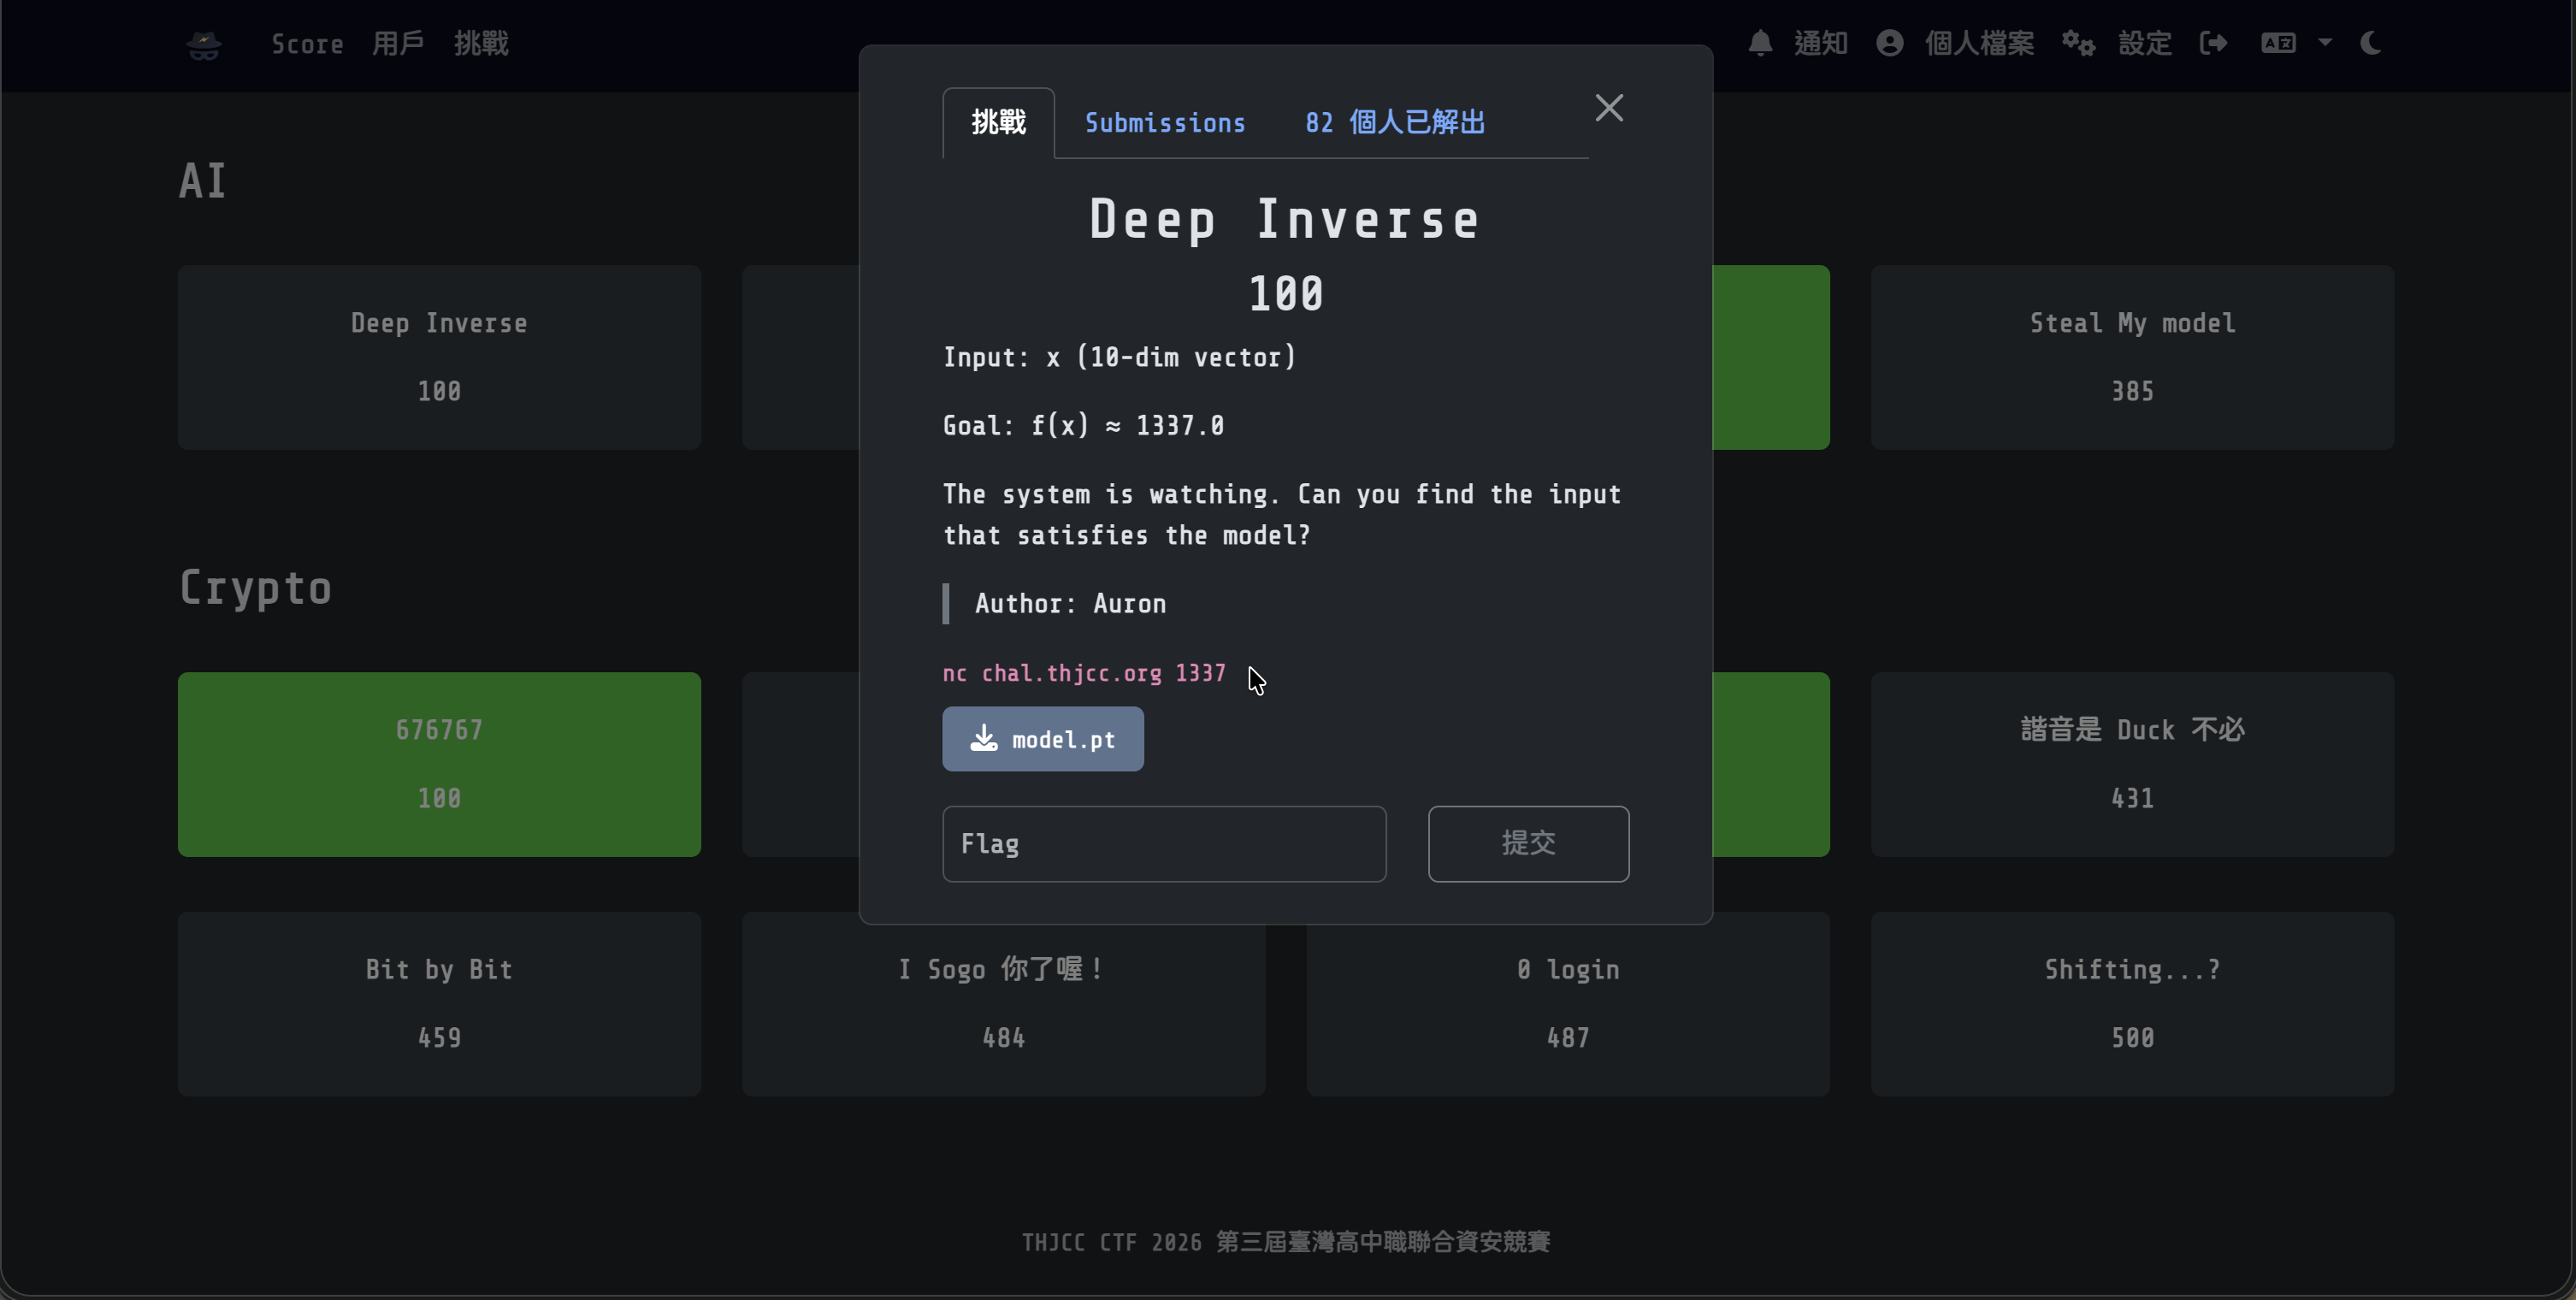Viewport: 2576px width, 1300px height.
Task: Click the logout arrow icon
Action: pyautogui.click(x=2213, y=43)
